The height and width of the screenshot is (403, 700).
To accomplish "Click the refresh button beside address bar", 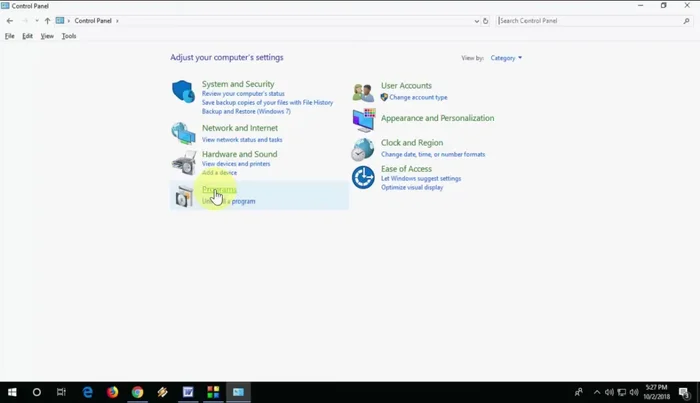I will [486, 20].
